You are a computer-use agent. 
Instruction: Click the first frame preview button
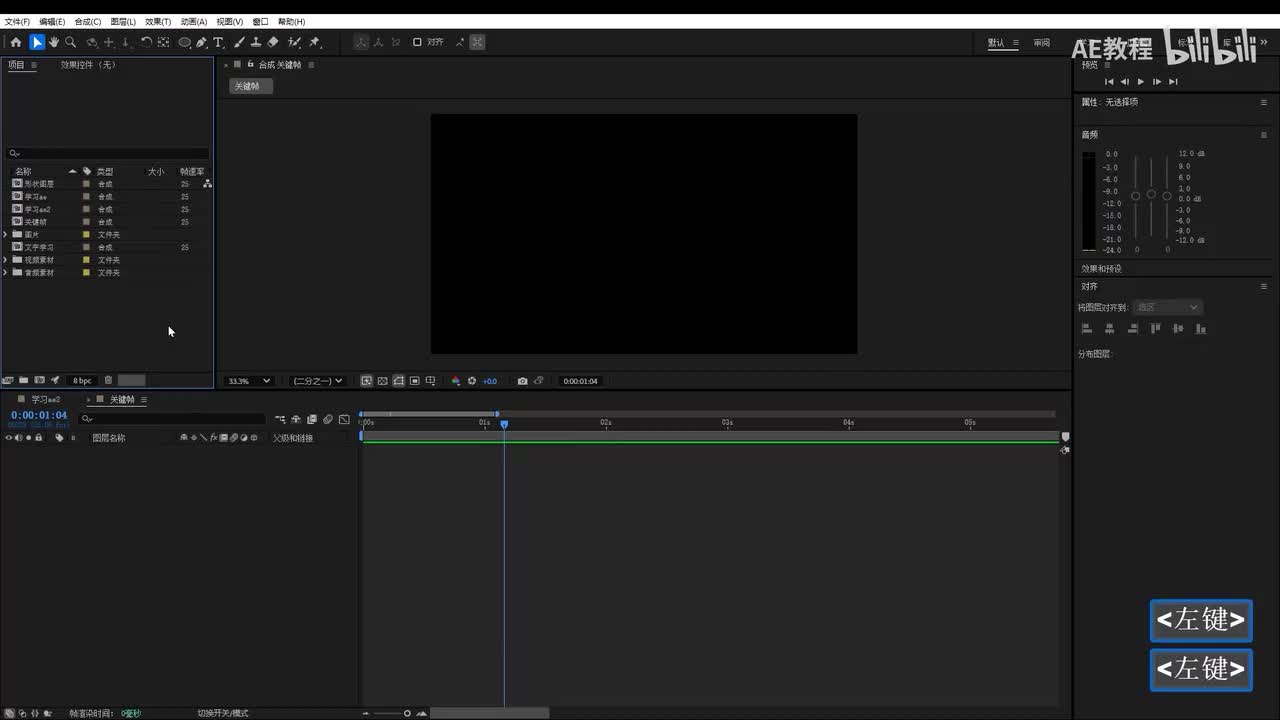pos(1109,82)
